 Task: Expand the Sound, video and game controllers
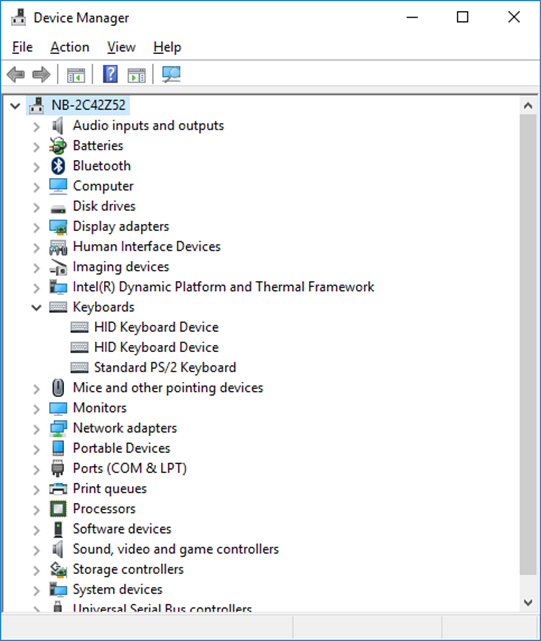(x=37, y=549)
